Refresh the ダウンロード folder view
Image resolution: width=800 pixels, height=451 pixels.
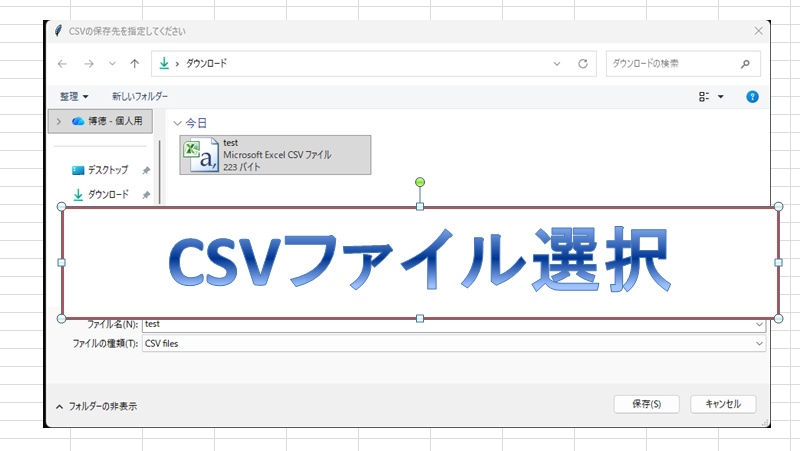click(x=583, y=64)
